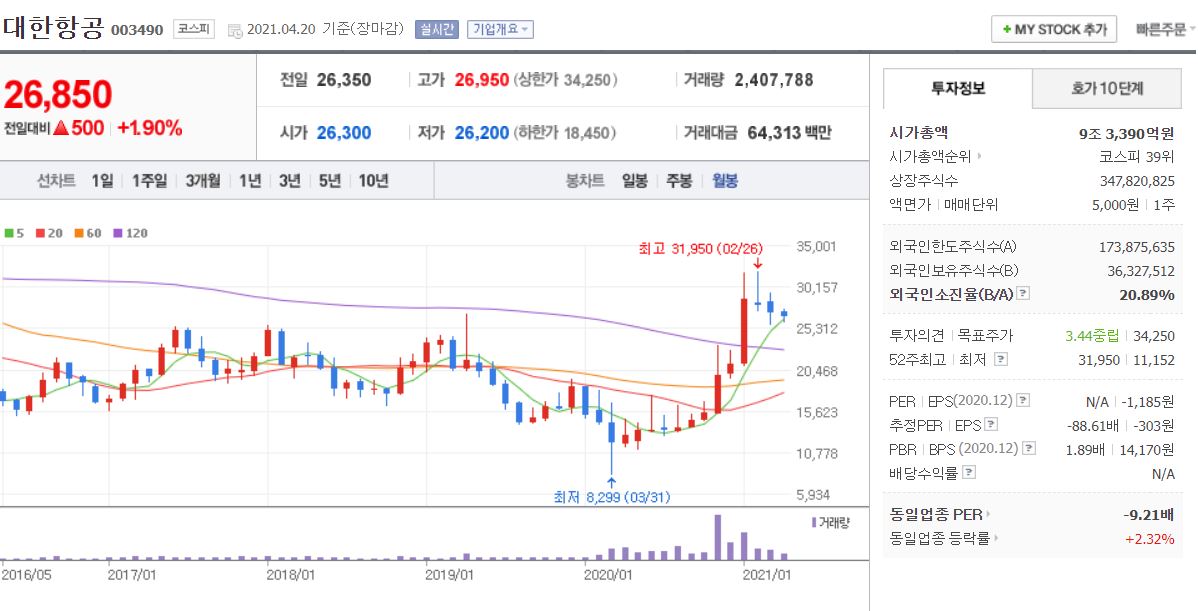Click the red 20-period moving average legend
Image resolution: width=1198 pixels, height=611 pixels.
coord(49,233)
